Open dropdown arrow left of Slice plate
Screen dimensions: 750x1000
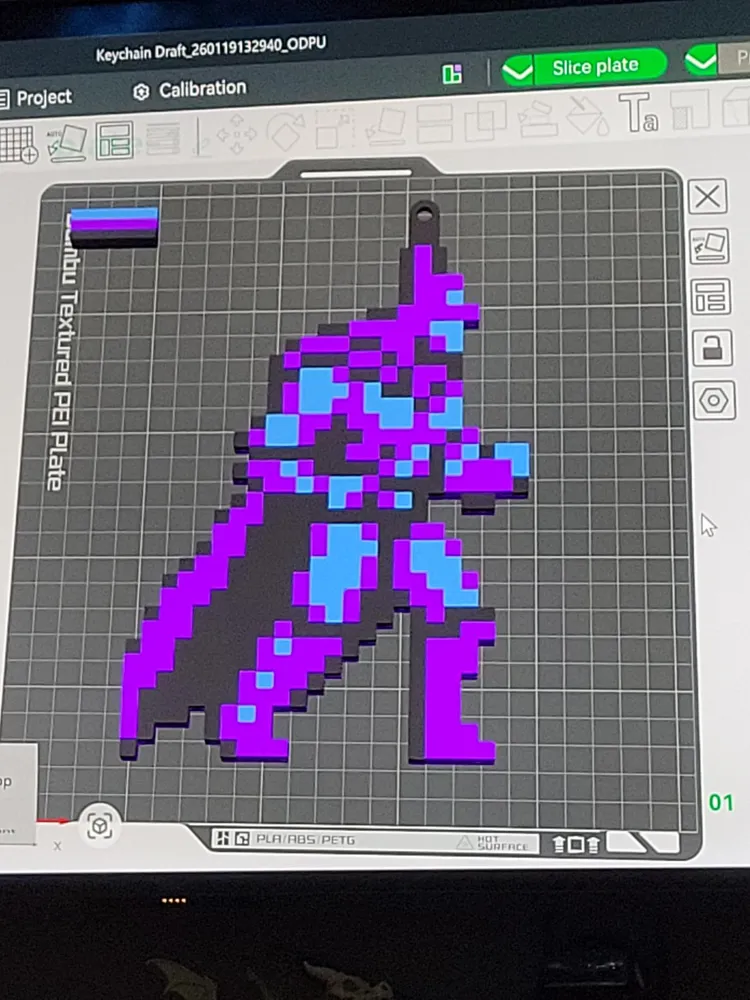tap(517, 70)
